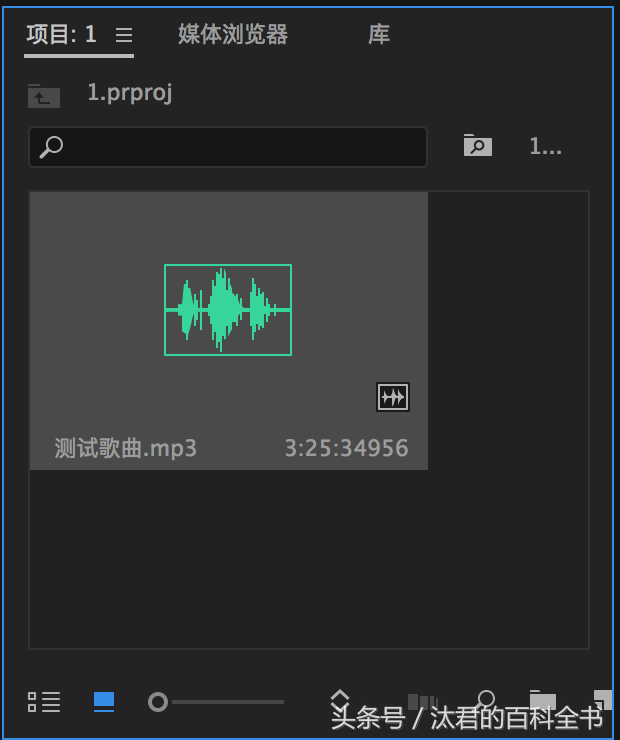
Task: Create a new bin with folder icon
Action: [543, 701]
